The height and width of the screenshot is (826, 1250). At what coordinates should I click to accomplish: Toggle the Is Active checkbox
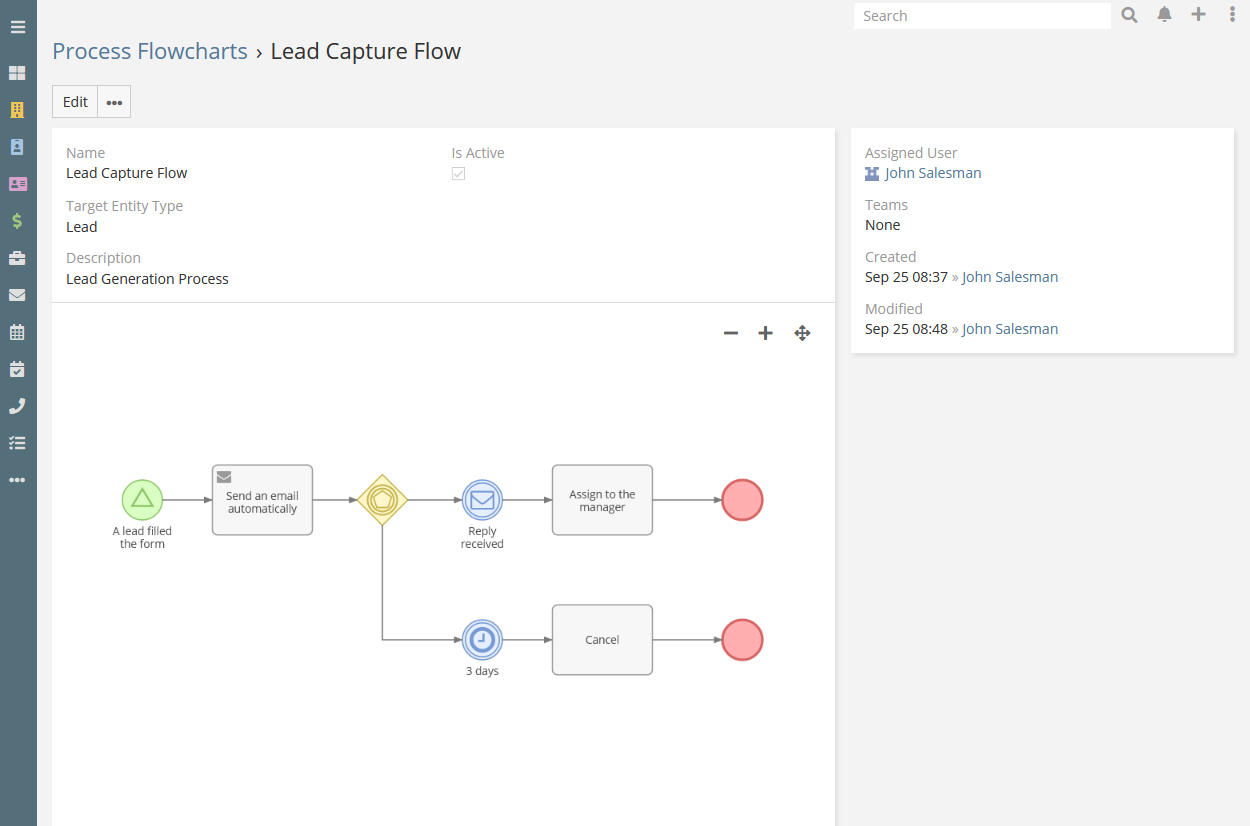pyautogui.click(x=459, y=174)
